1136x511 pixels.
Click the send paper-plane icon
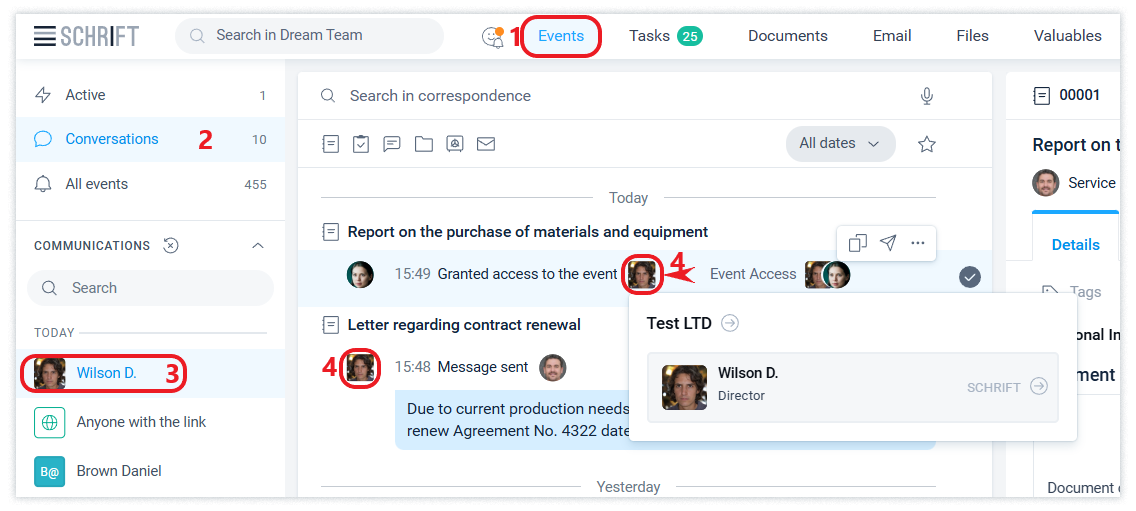pos(888,243)
